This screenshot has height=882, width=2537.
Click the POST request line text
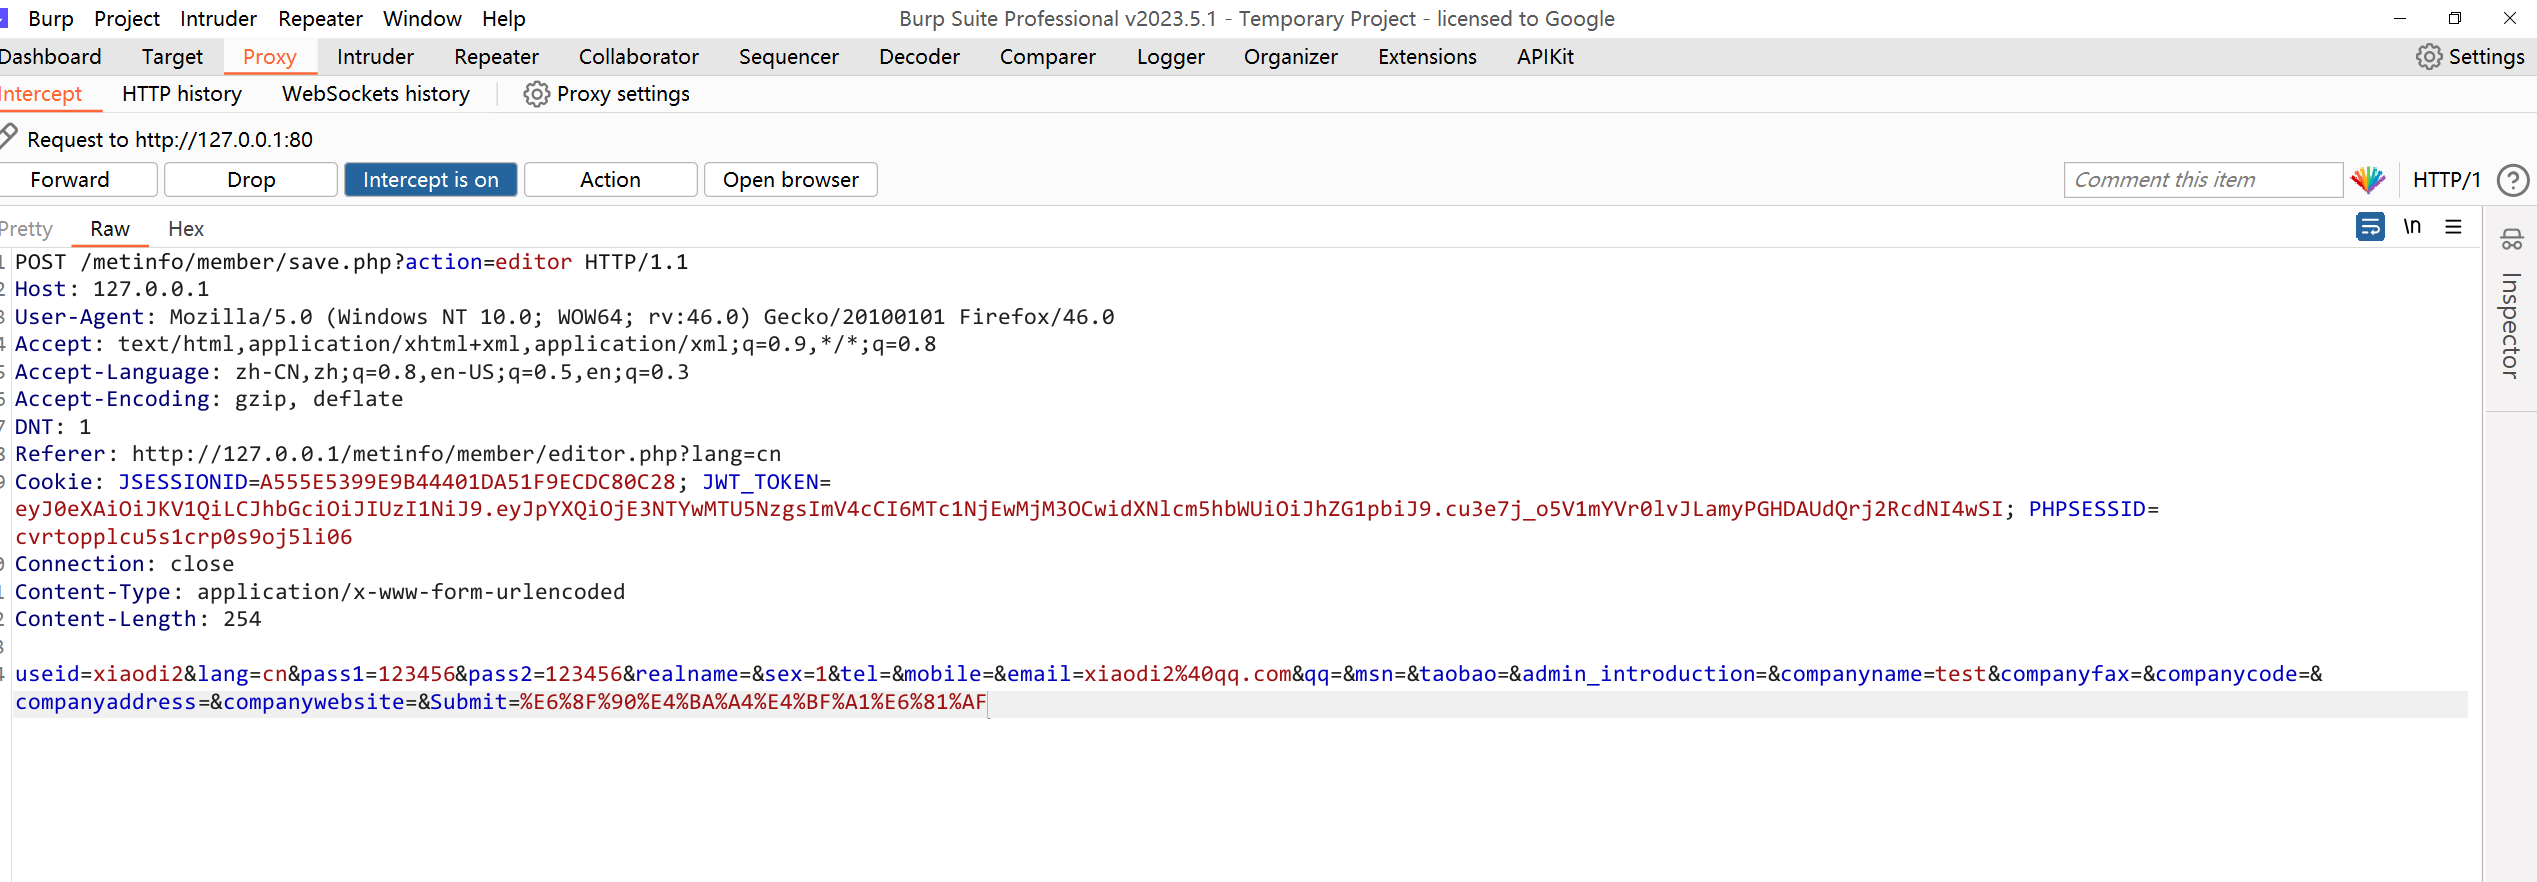(x=351, y=262)
